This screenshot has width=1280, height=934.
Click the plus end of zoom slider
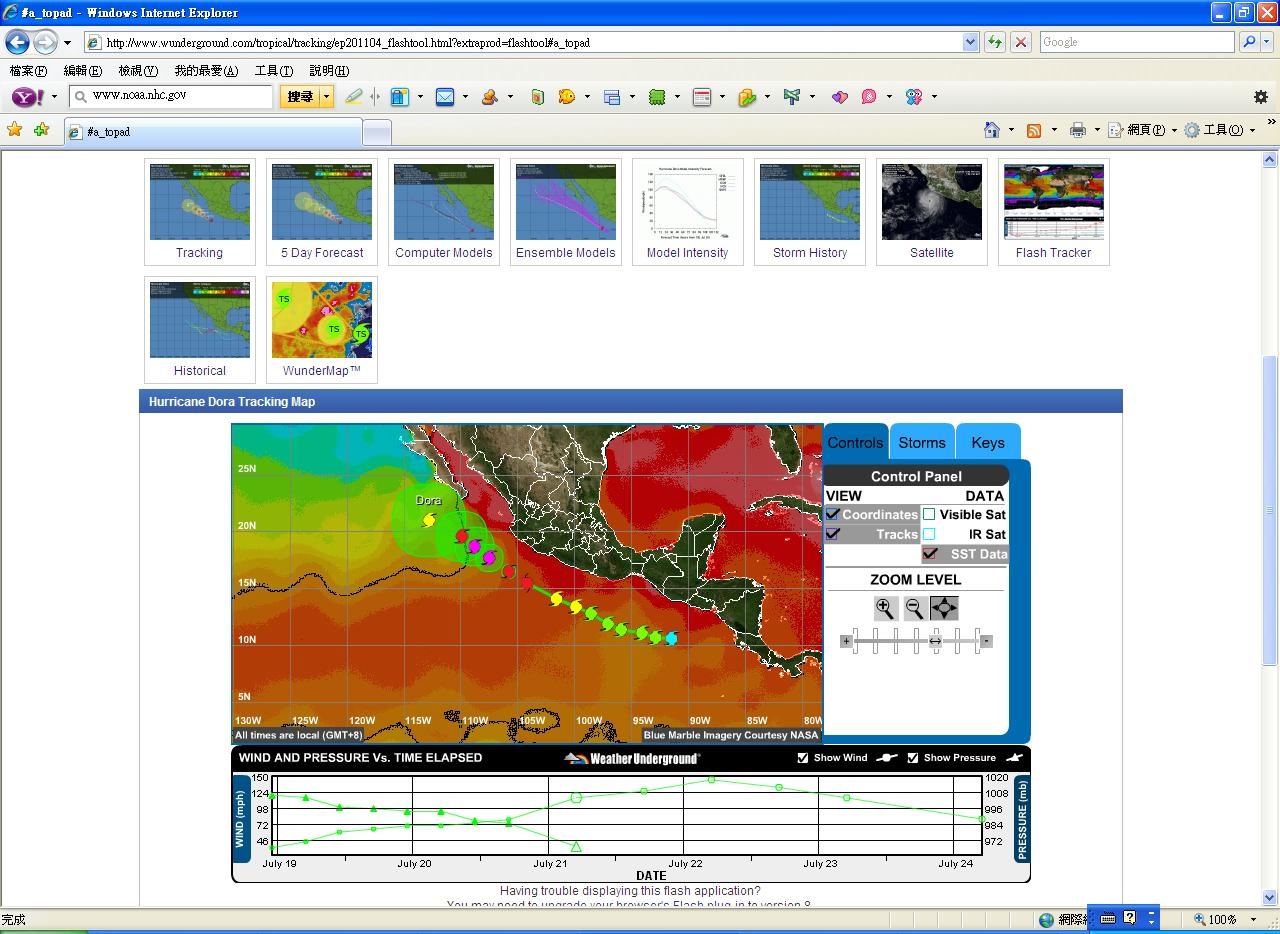846,641
